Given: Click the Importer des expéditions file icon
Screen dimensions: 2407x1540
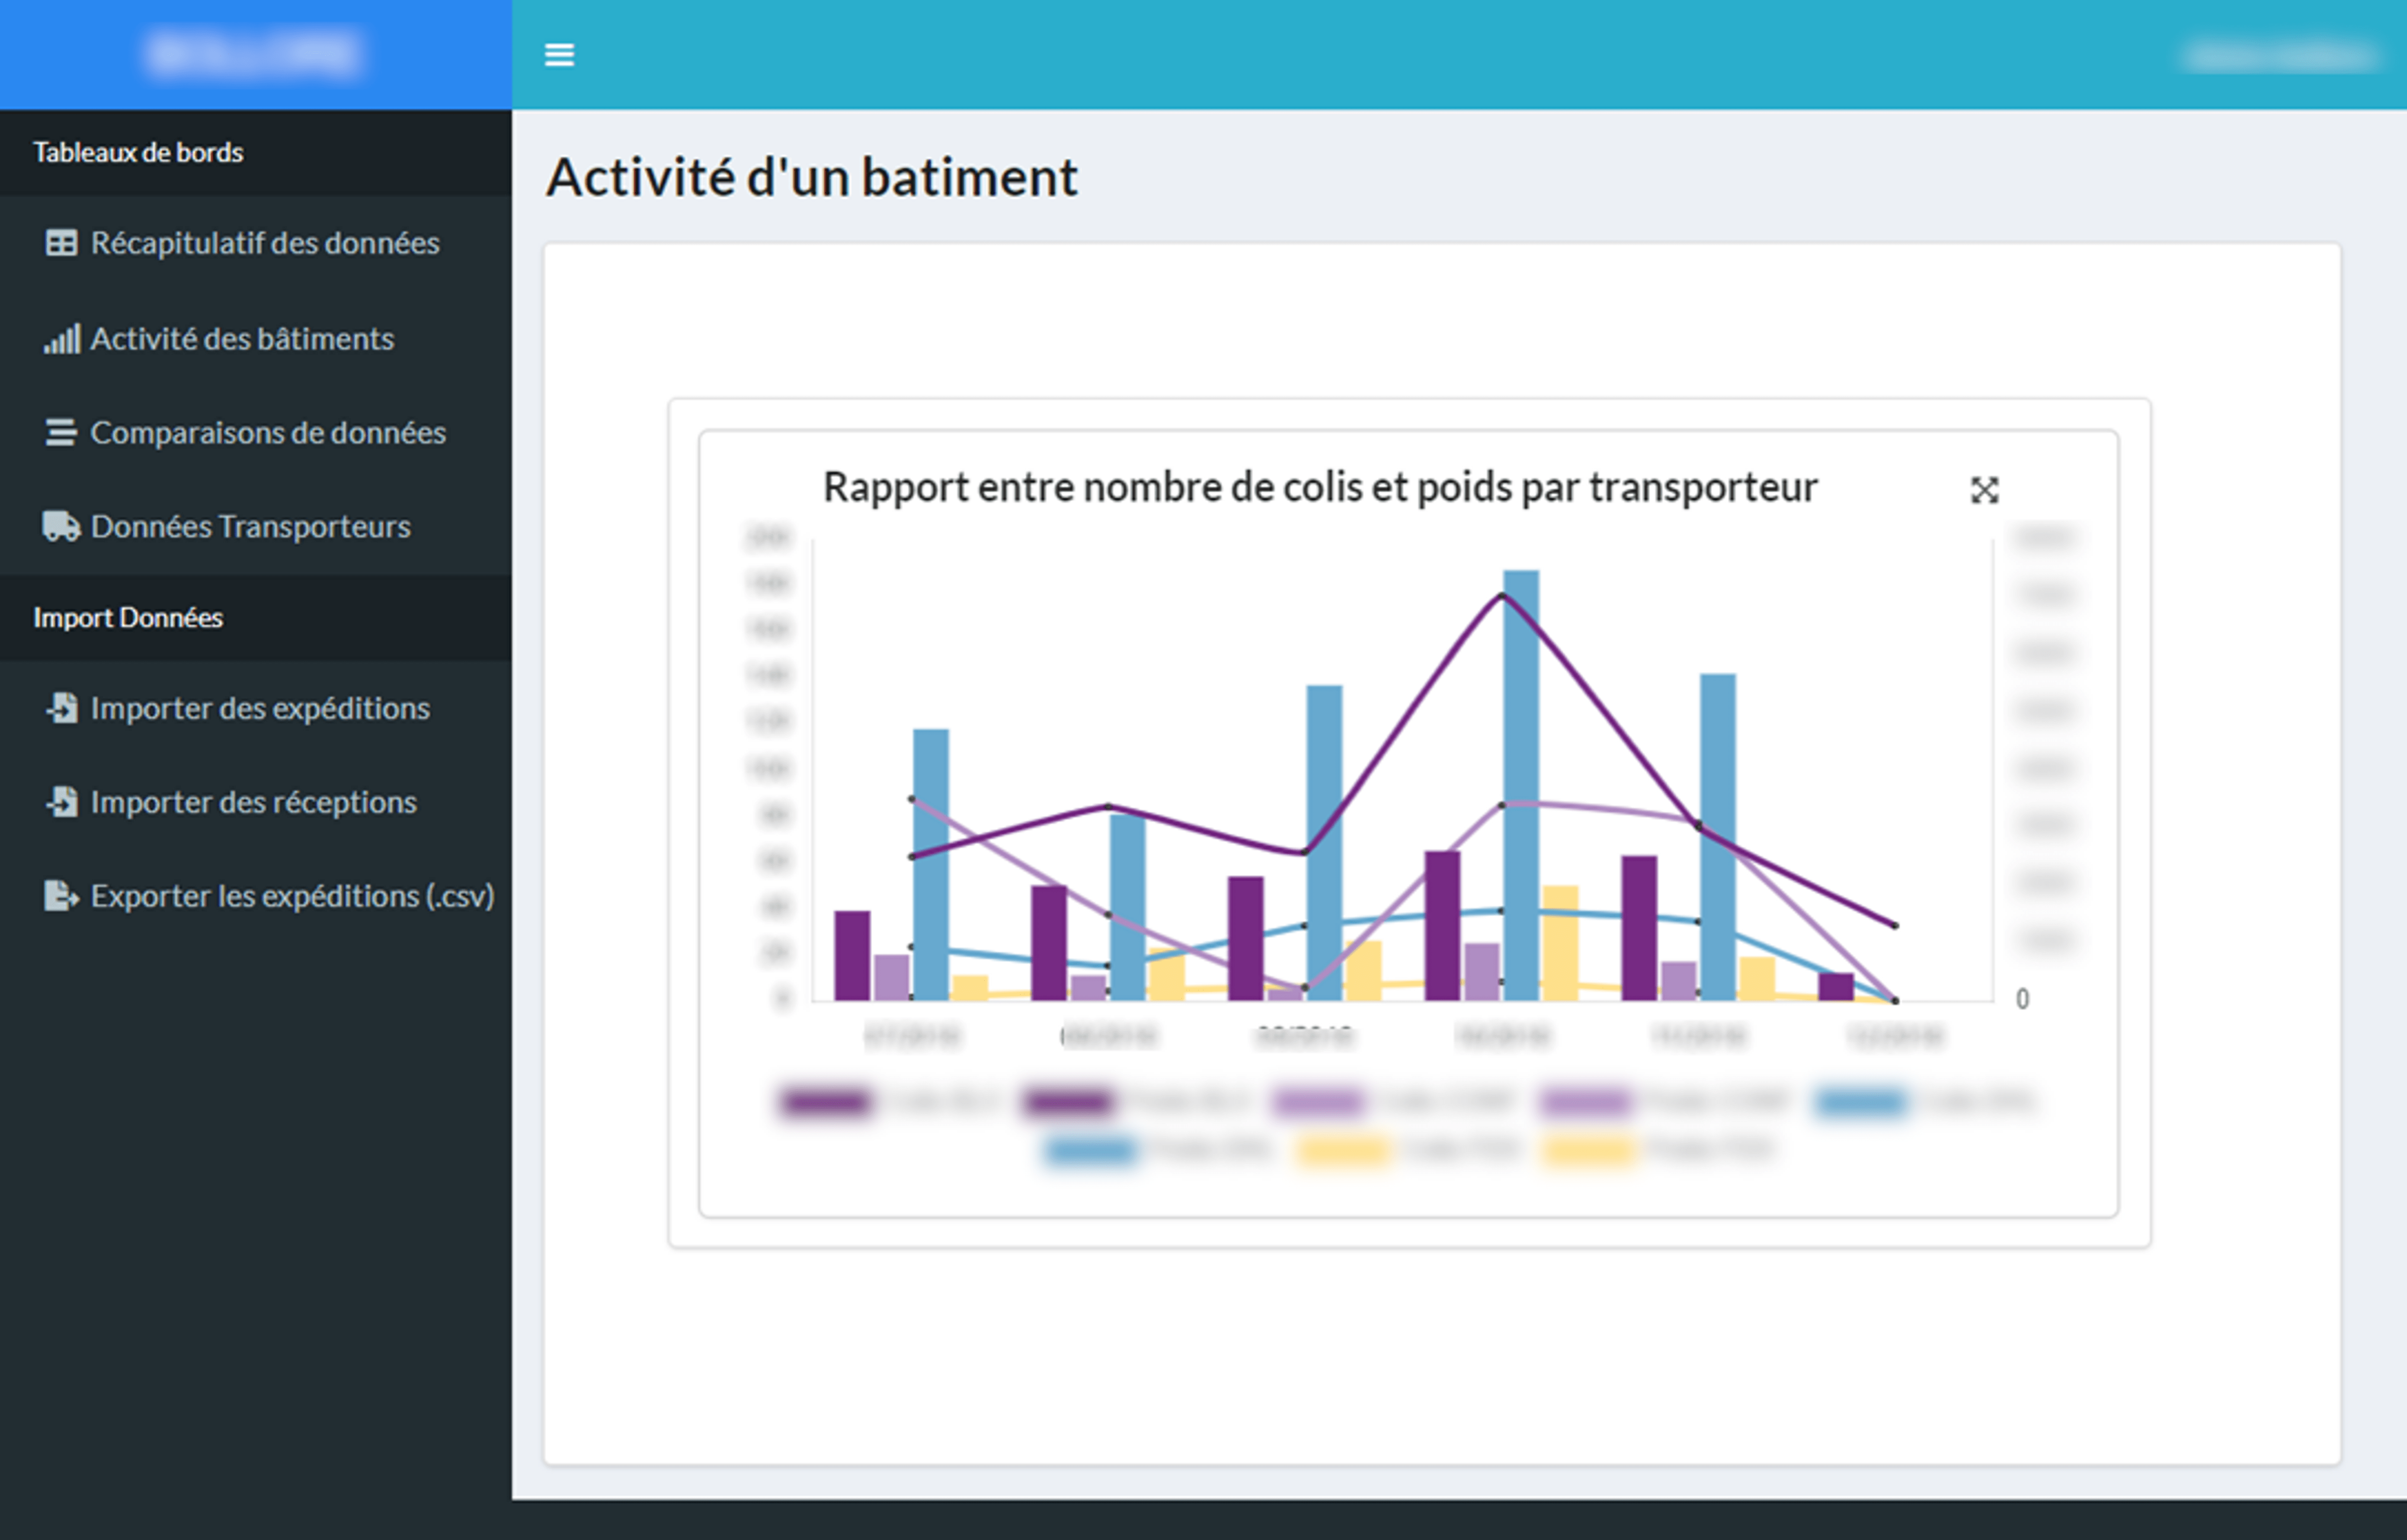Looking at the screenshot, I should point(62,708).
